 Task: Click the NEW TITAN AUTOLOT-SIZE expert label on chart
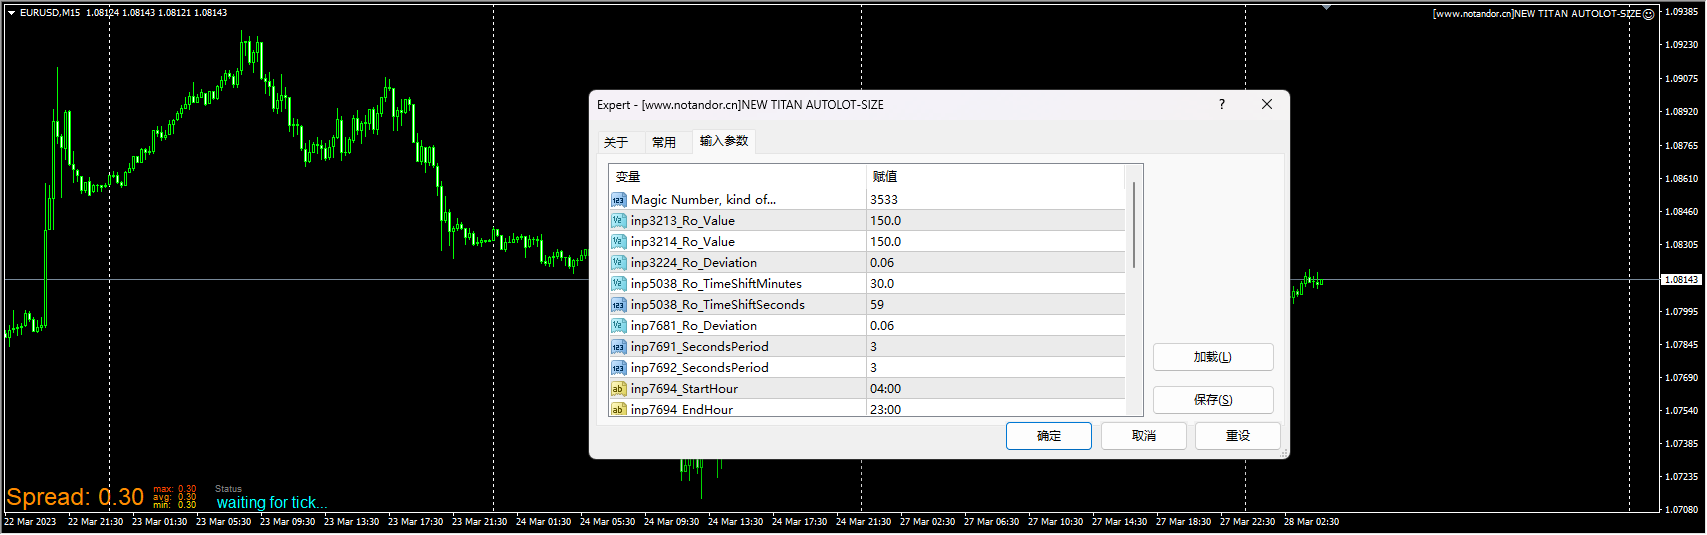(1536, 14)
